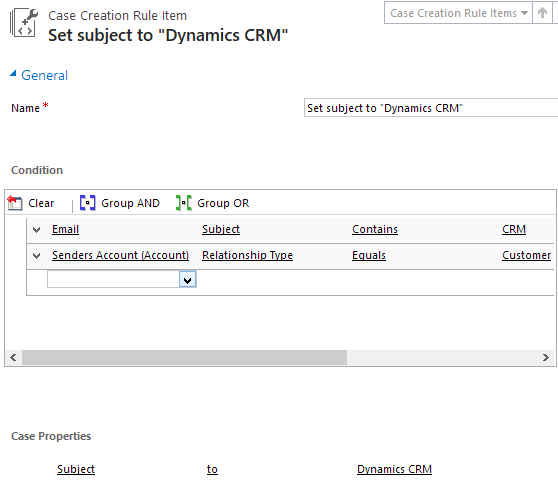Click the Subject link under Case Properties
This screenshot has height=486, width=558.
(x=76, y=469)
